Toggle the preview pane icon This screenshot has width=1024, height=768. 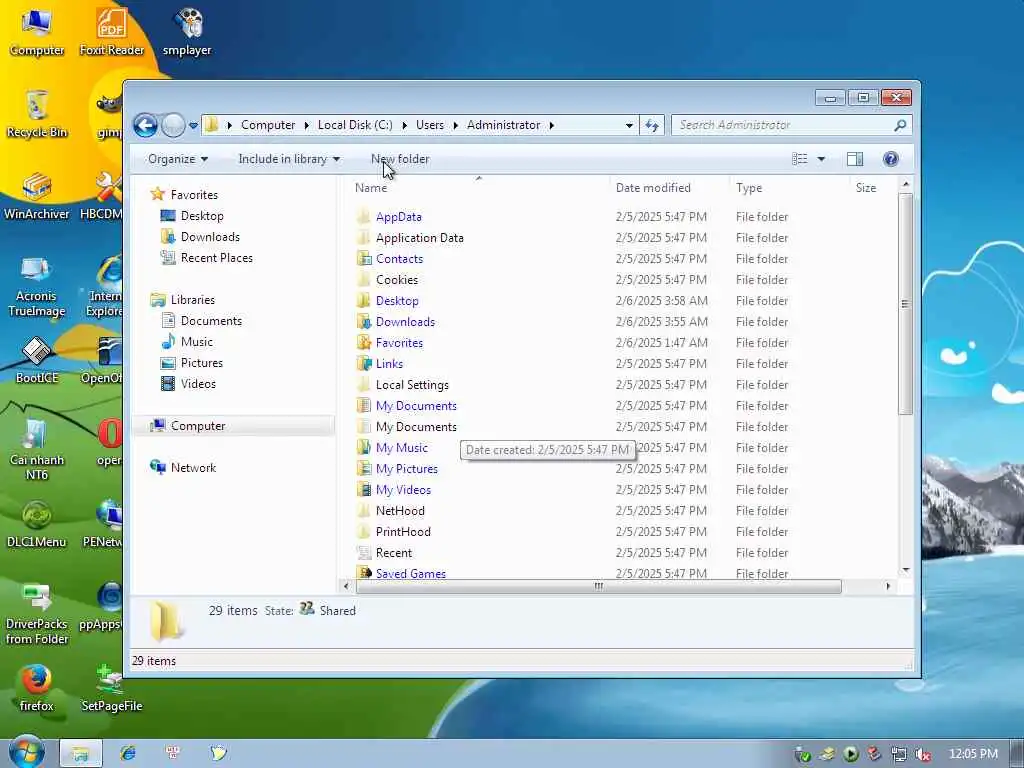click(855, 159)
